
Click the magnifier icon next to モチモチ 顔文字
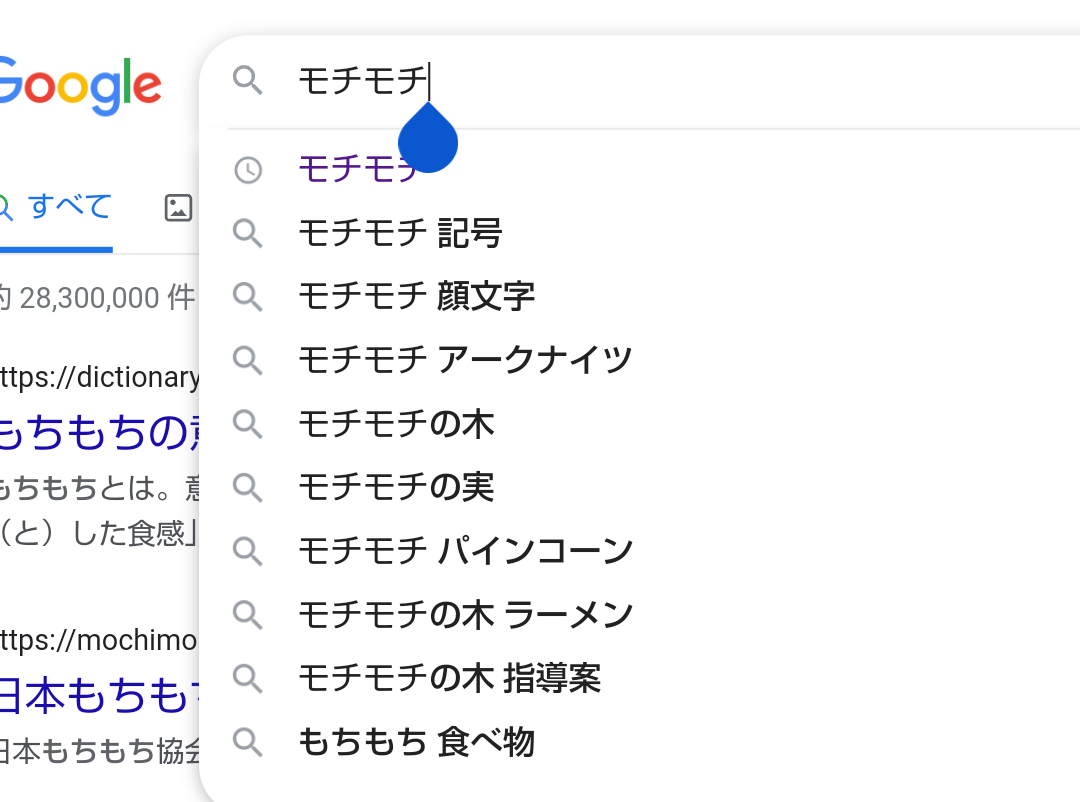click(248, 297)
